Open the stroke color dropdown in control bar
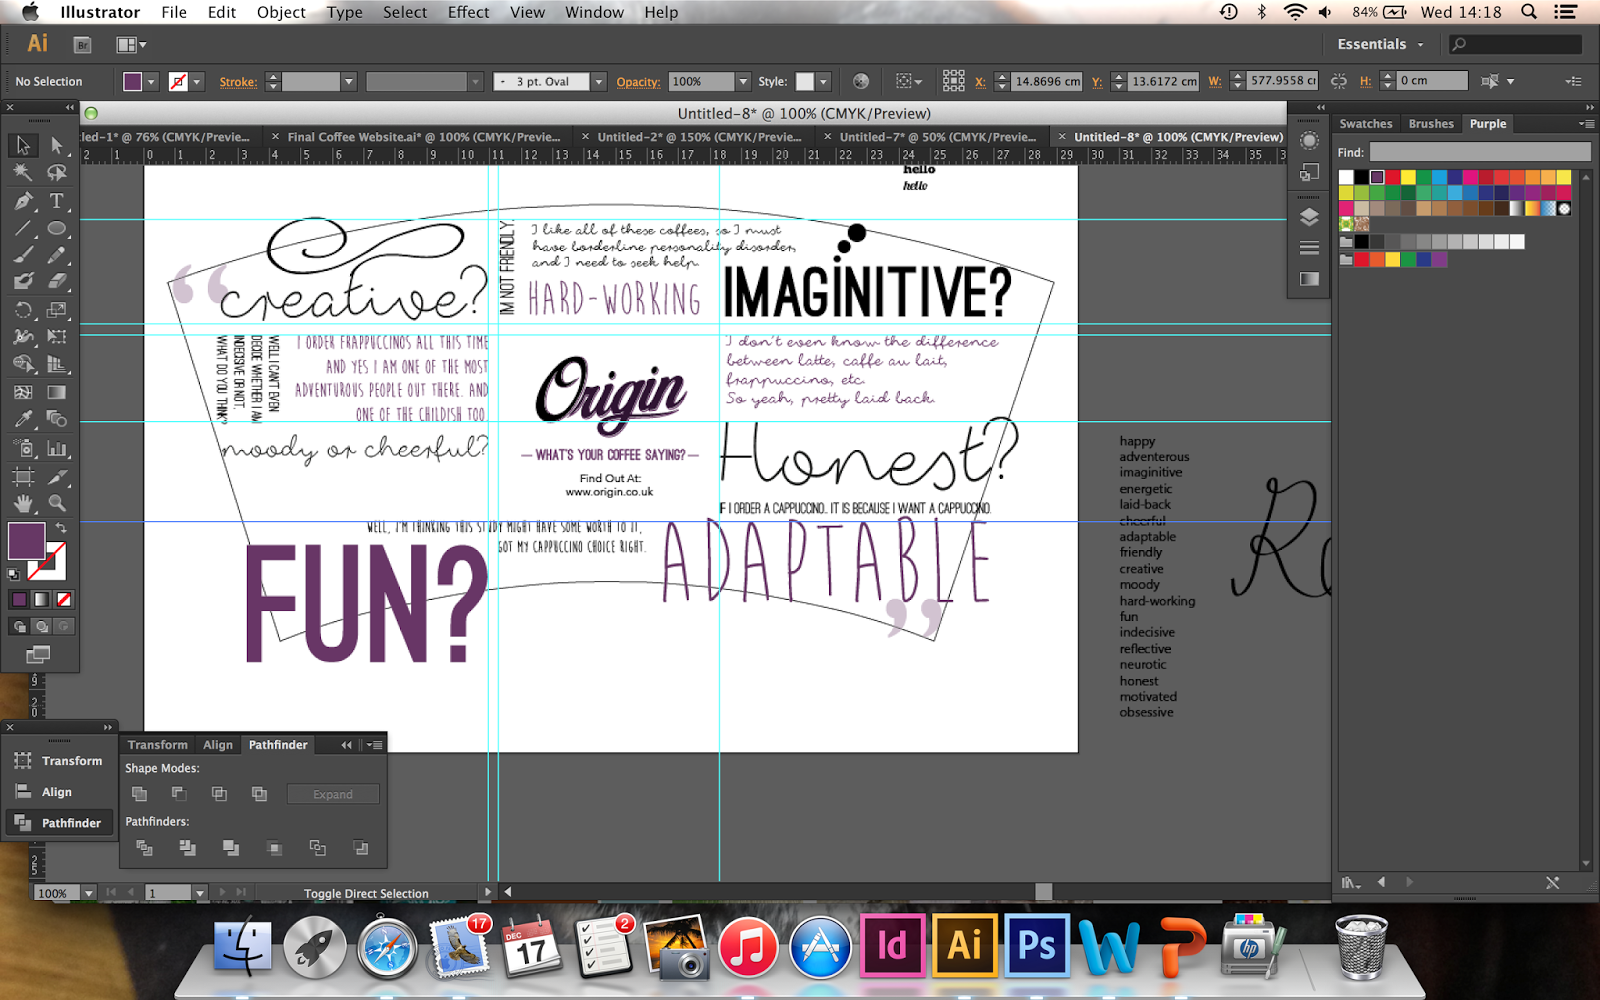Screen dimensions: 1600x1000 197,82
